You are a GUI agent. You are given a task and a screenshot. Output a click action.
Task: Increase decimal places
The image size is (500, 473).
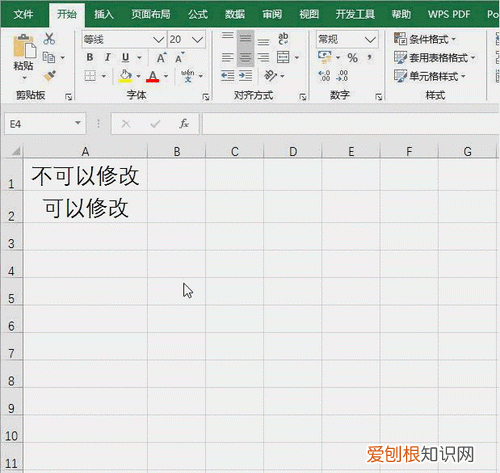point(324,76)
